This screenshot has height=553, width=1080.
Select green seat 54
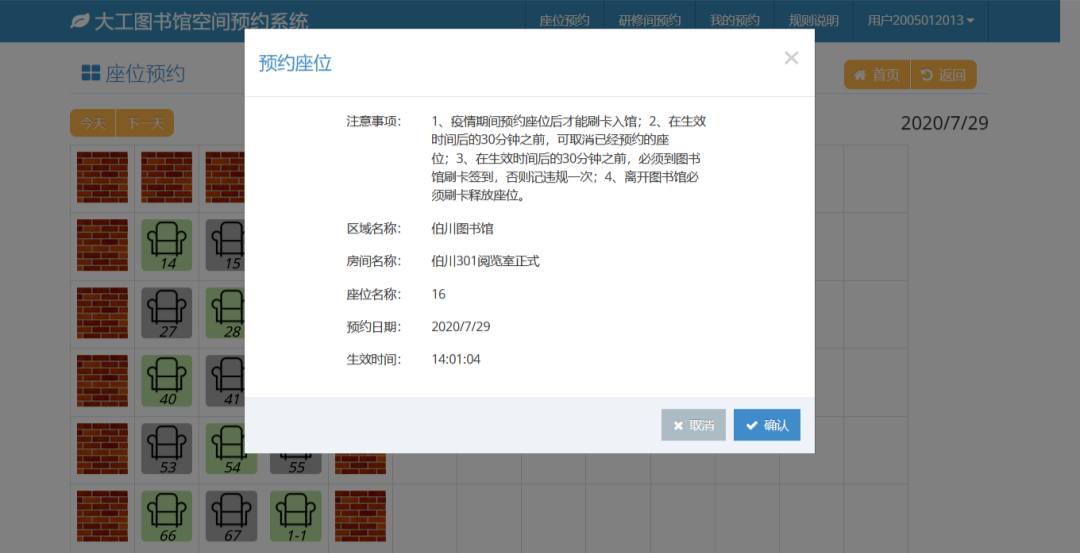[231, 449]
